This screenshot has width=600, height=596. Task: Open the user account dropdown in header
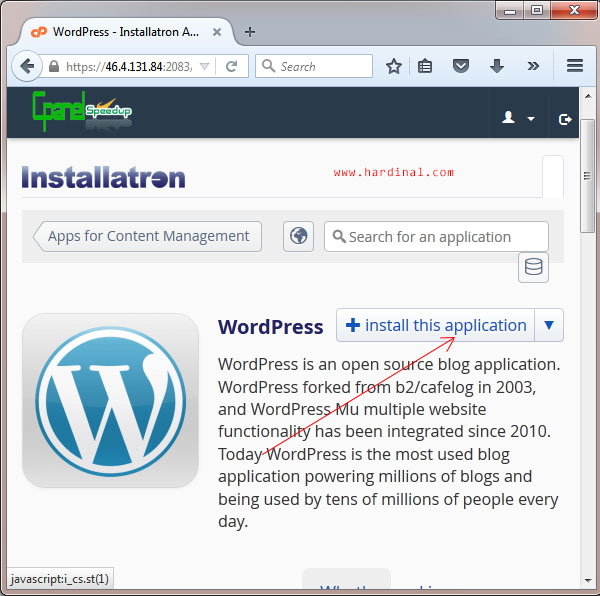[518, 117]
